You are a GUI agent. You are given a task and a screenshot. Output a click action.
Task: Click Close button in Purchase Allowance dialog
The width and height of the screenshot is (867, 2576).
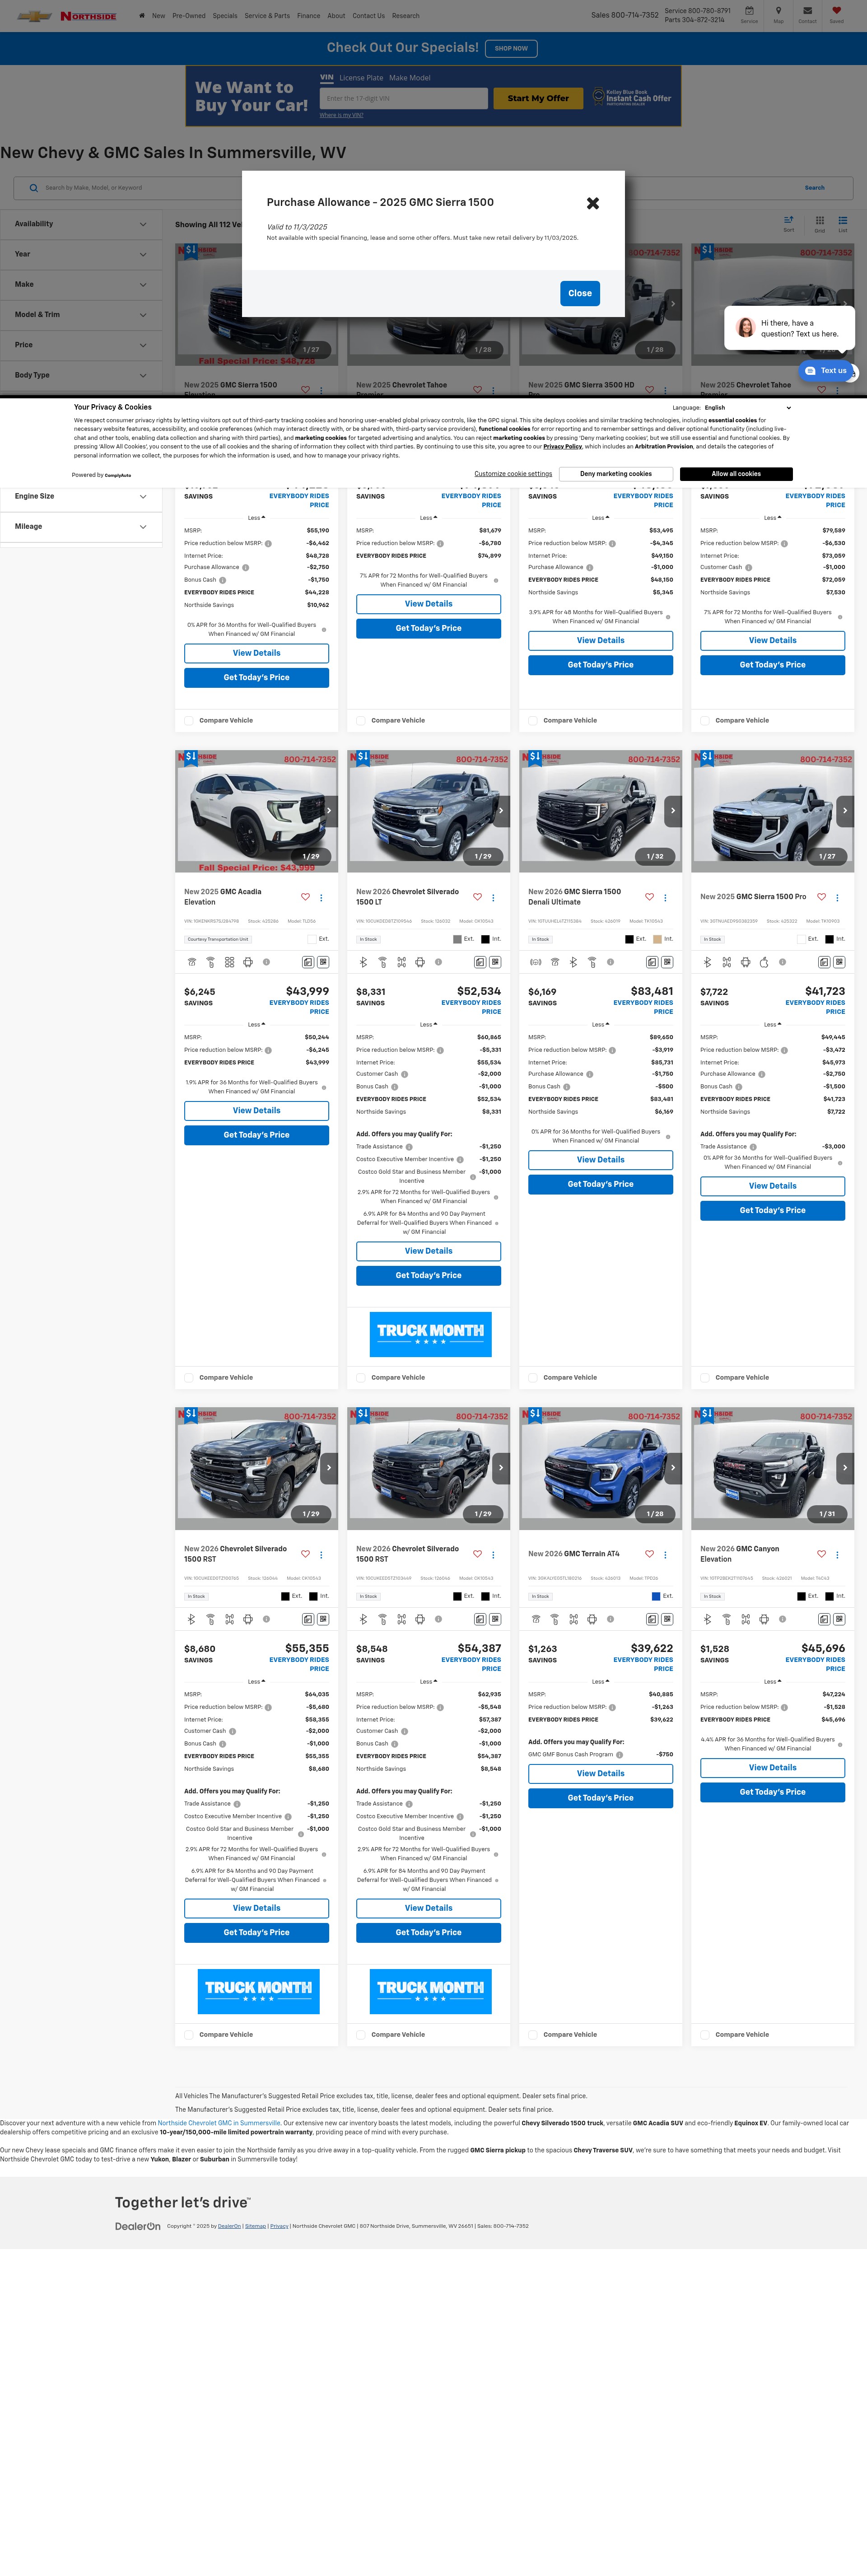click(580, 294)
